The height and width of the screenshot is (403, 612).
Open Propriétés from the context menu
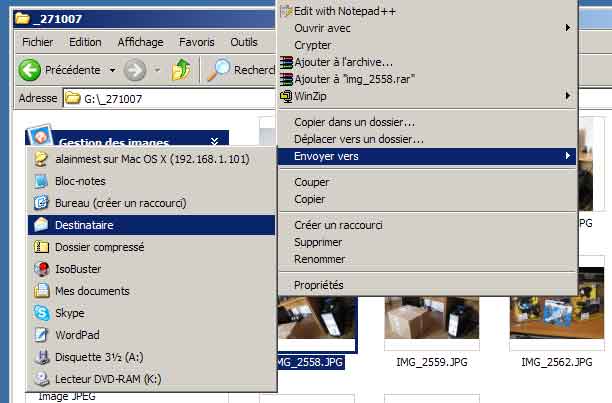(427, 285)
